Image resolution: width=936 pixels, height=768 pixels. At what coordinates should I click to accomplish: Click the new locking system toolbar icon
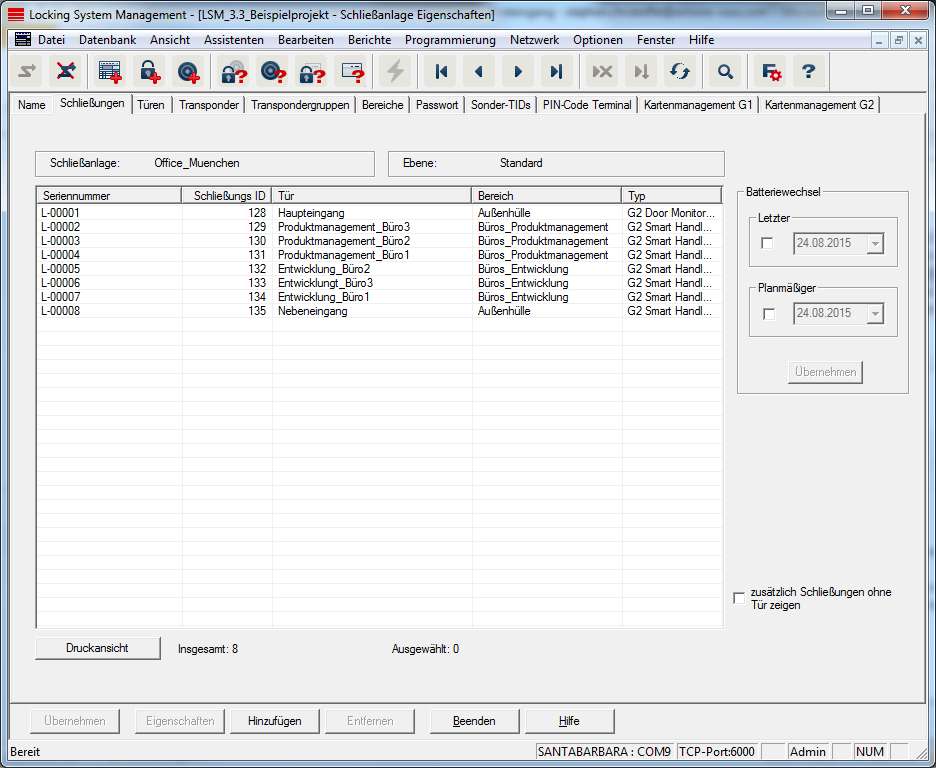[109, 71]
